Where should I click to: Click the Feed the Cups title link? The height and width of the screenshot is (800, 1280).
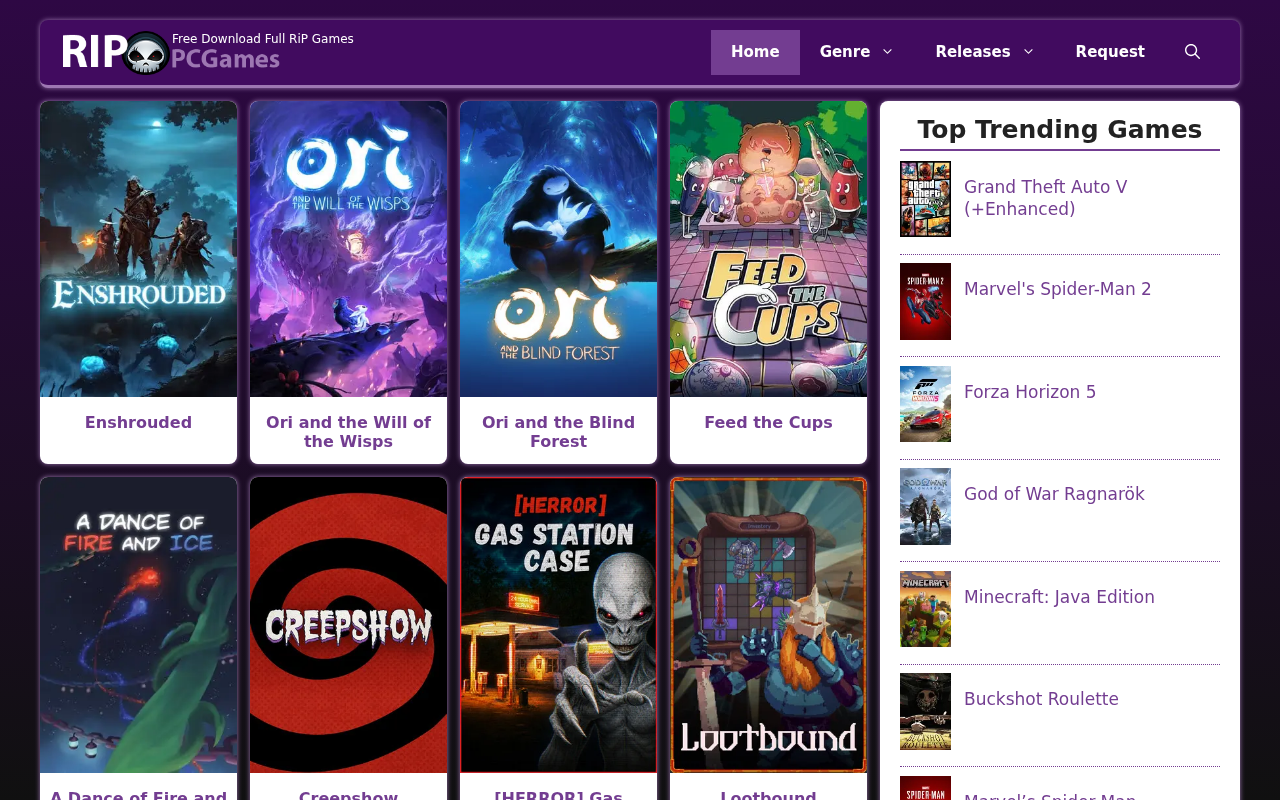click(769, 423)
